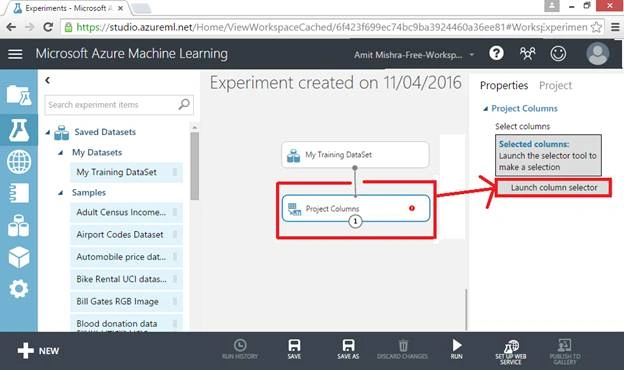This screenshot has height=370, width=624.
Task: Click the Saved Datasets label
Action: click(x=105, y=132)
